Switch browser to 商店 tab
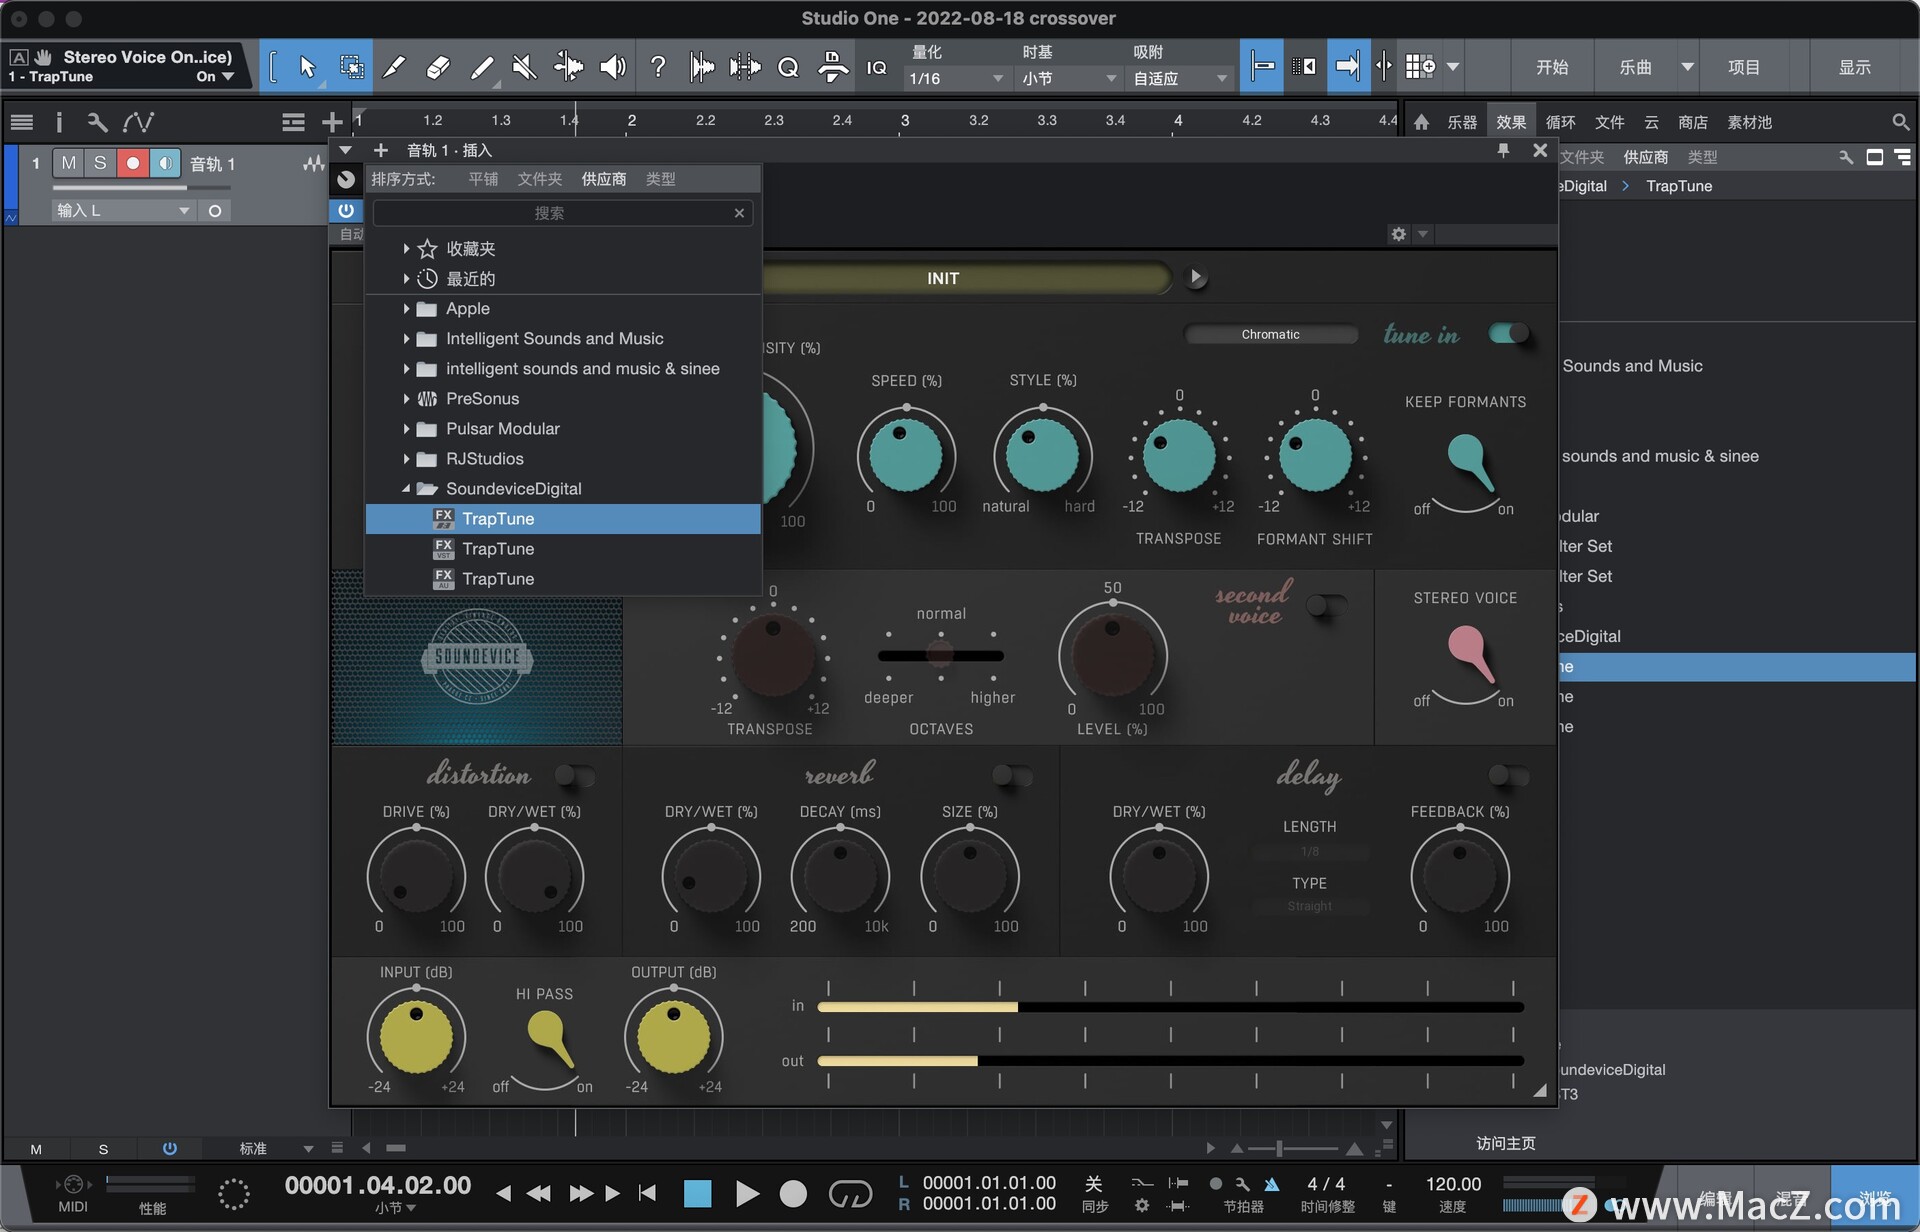 click(x=1692, y=122)
